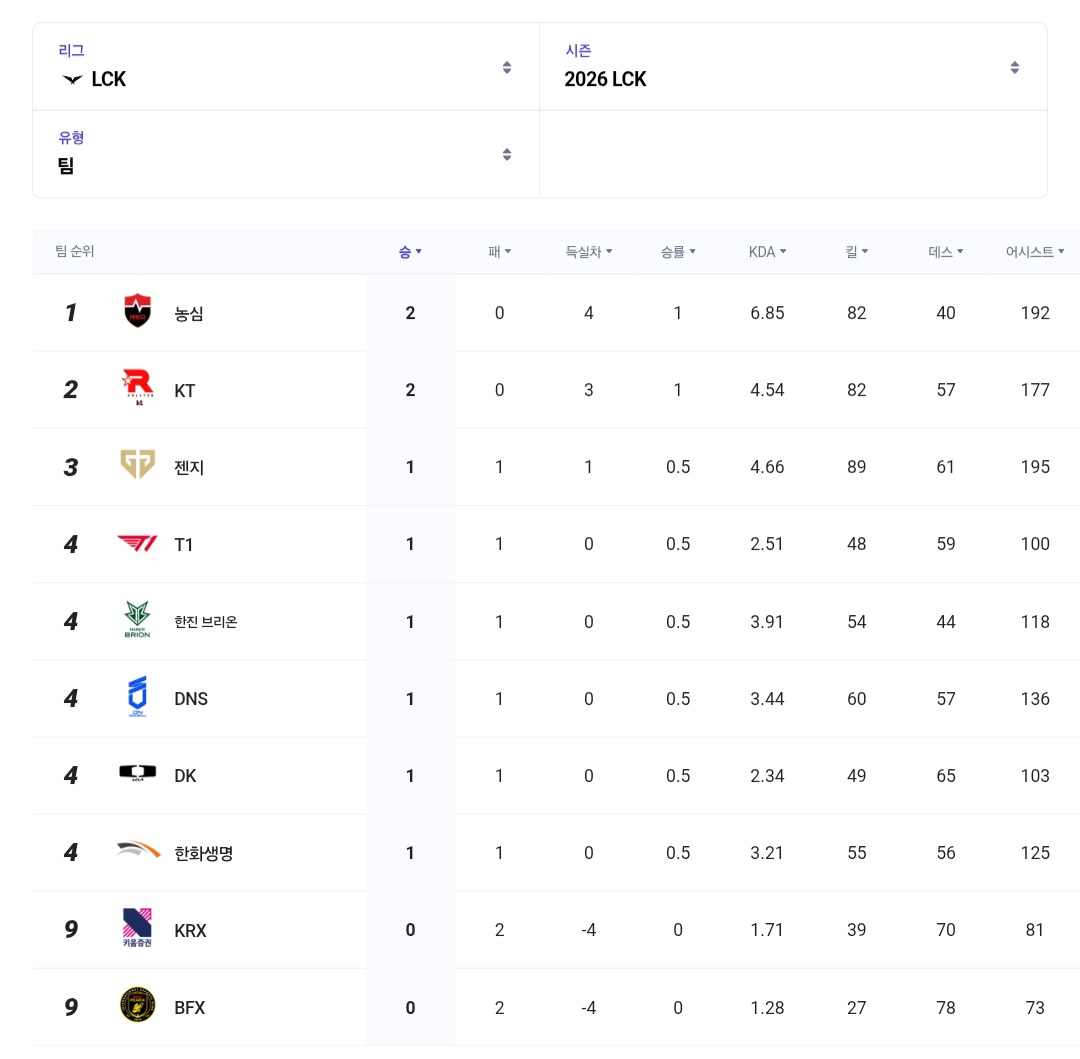This screenshot has width=1080, height=1059.
Task: Click the DNS team logo
Action: [x=138, y=697]
